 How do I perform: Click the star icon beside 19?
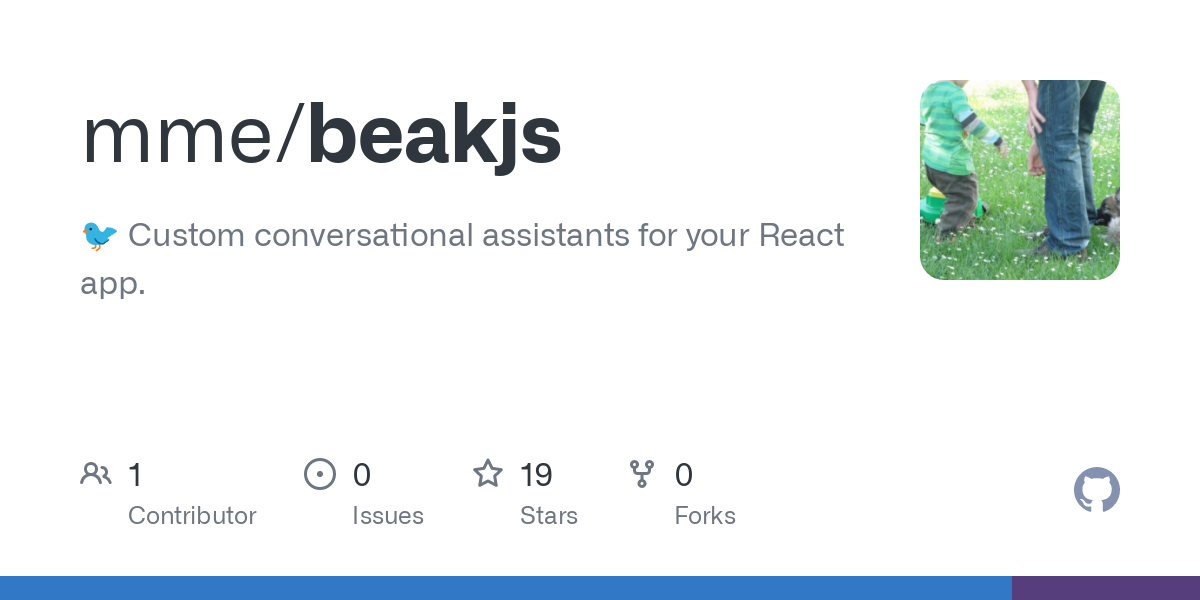[x=488, y=474]
